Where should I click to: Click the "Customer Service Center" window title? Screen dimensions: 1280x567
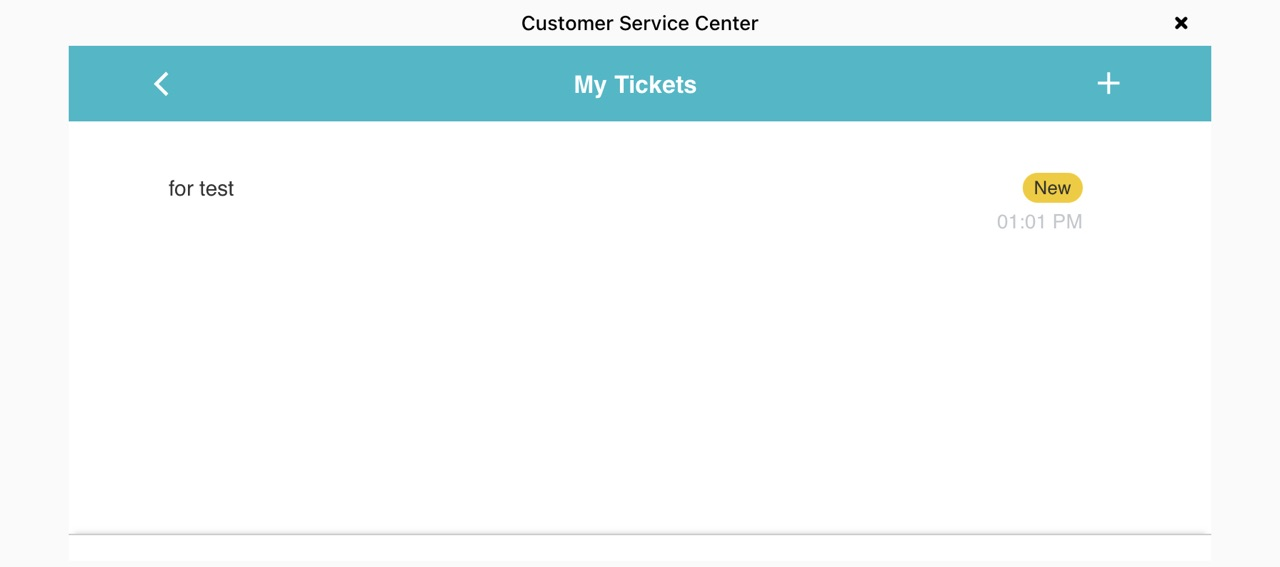tap(639, 23)
